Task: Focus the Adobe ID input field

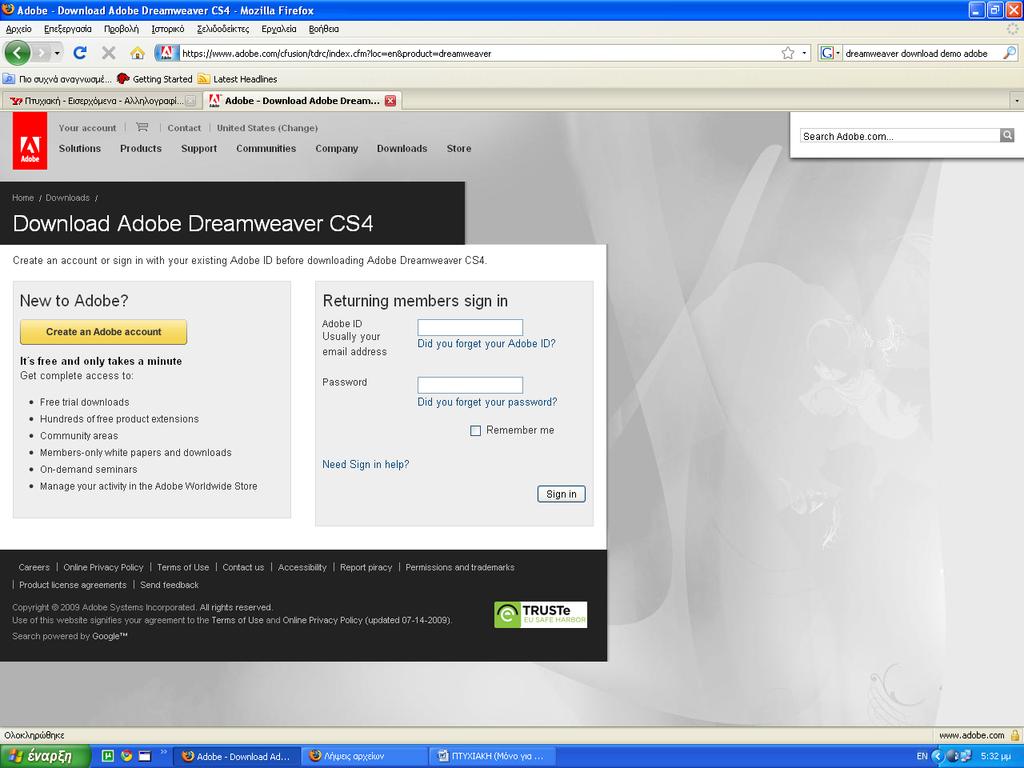Action: click(470, 327)
